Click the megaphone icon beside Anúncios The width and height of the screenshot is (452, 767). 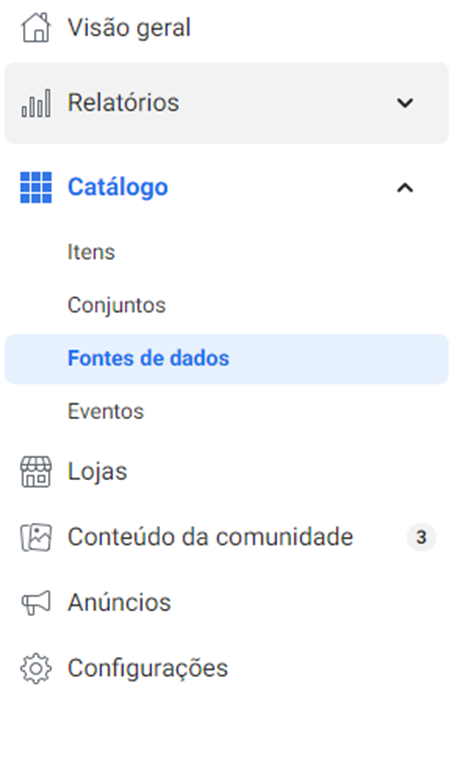click(x=36, y=603)
